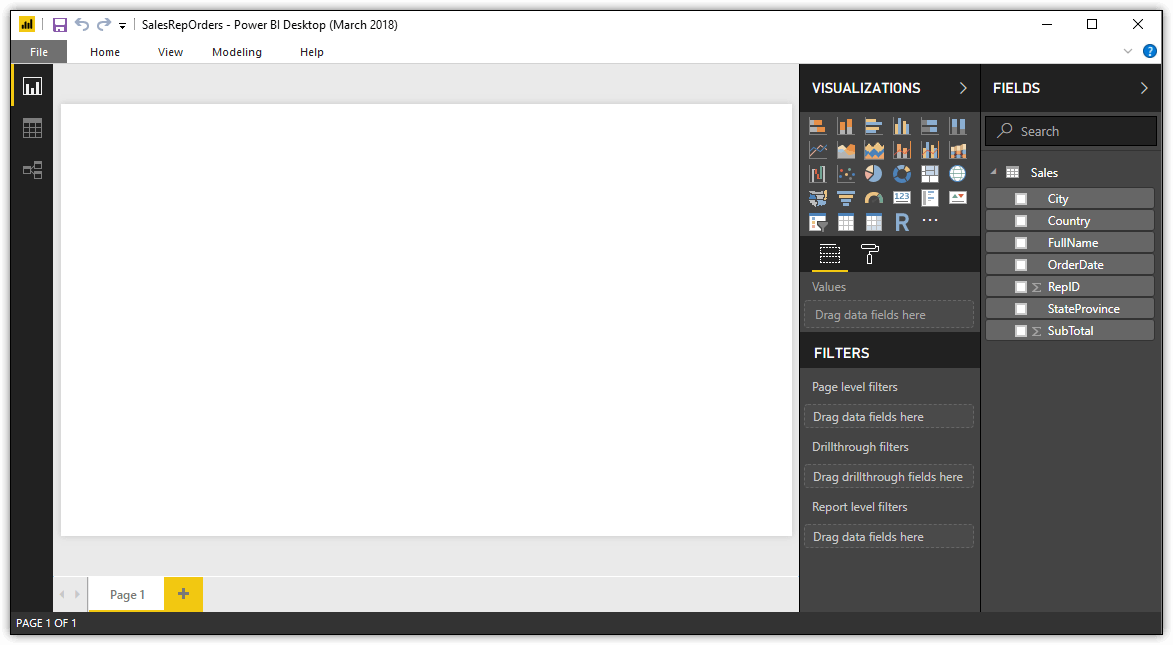This screenshot has height=645, width=1173.
Task: Insert a Multi-row card visualization
Action: pos(929,198)
